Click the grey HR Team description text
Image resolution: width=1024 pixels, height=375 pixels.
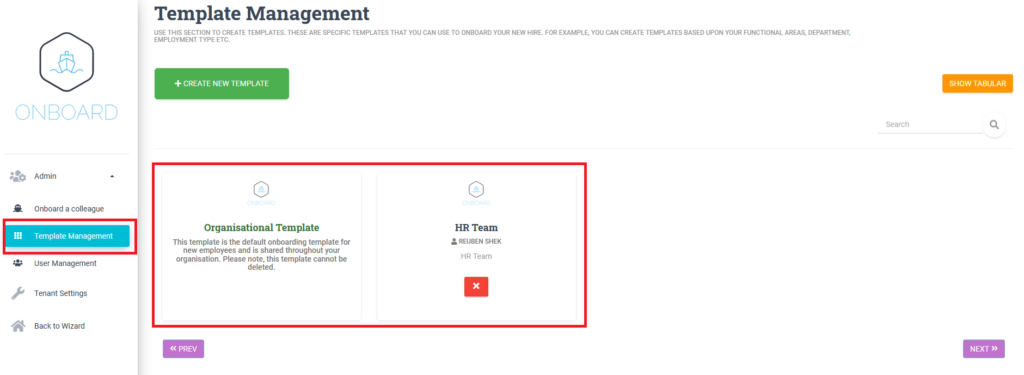click(x=476, y=256)
